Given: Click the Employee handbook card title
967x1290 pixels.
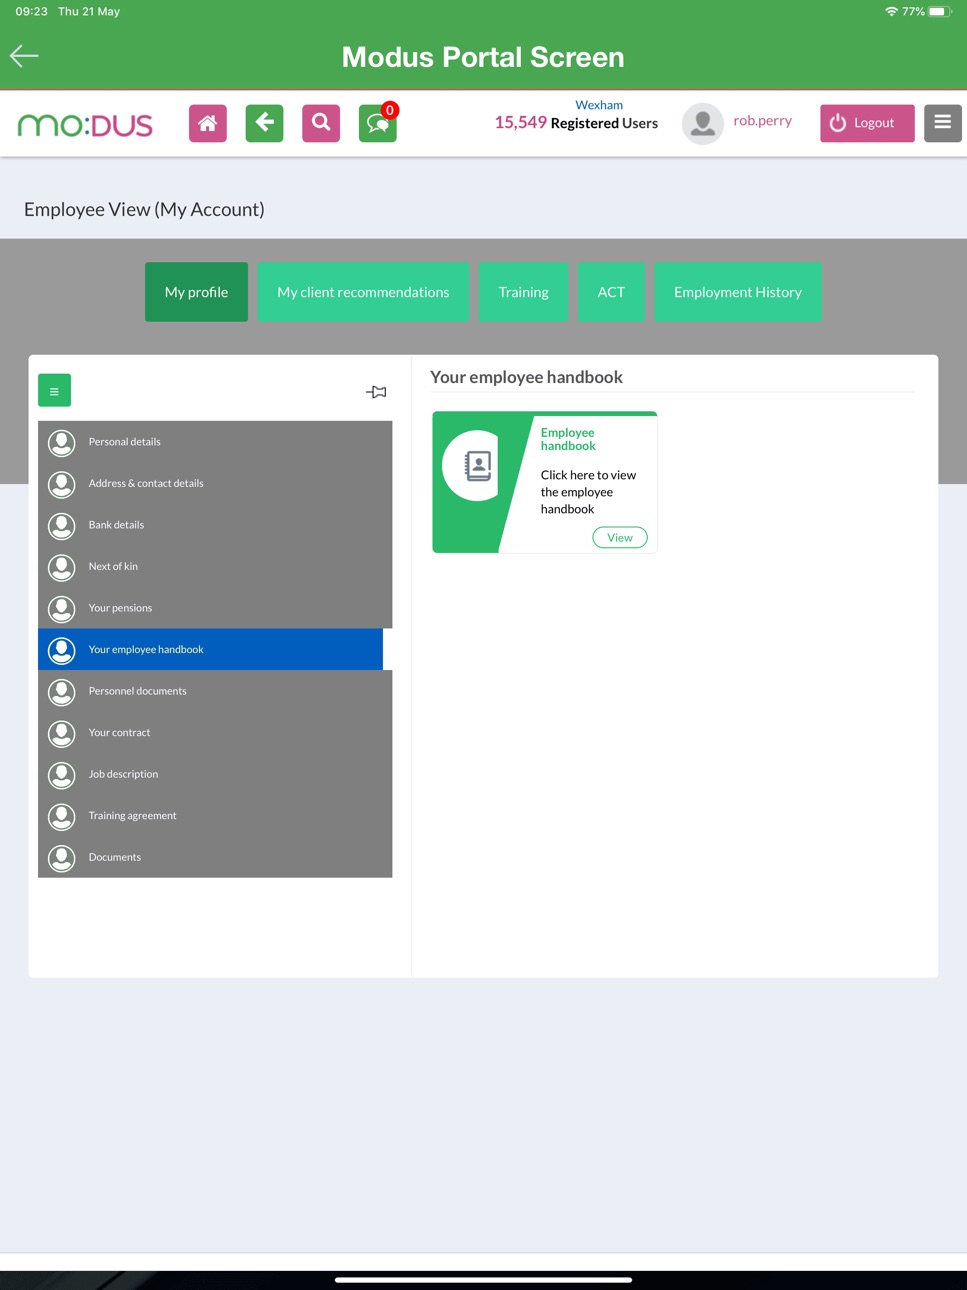Looking at the screenshot, I should point(568,439).
